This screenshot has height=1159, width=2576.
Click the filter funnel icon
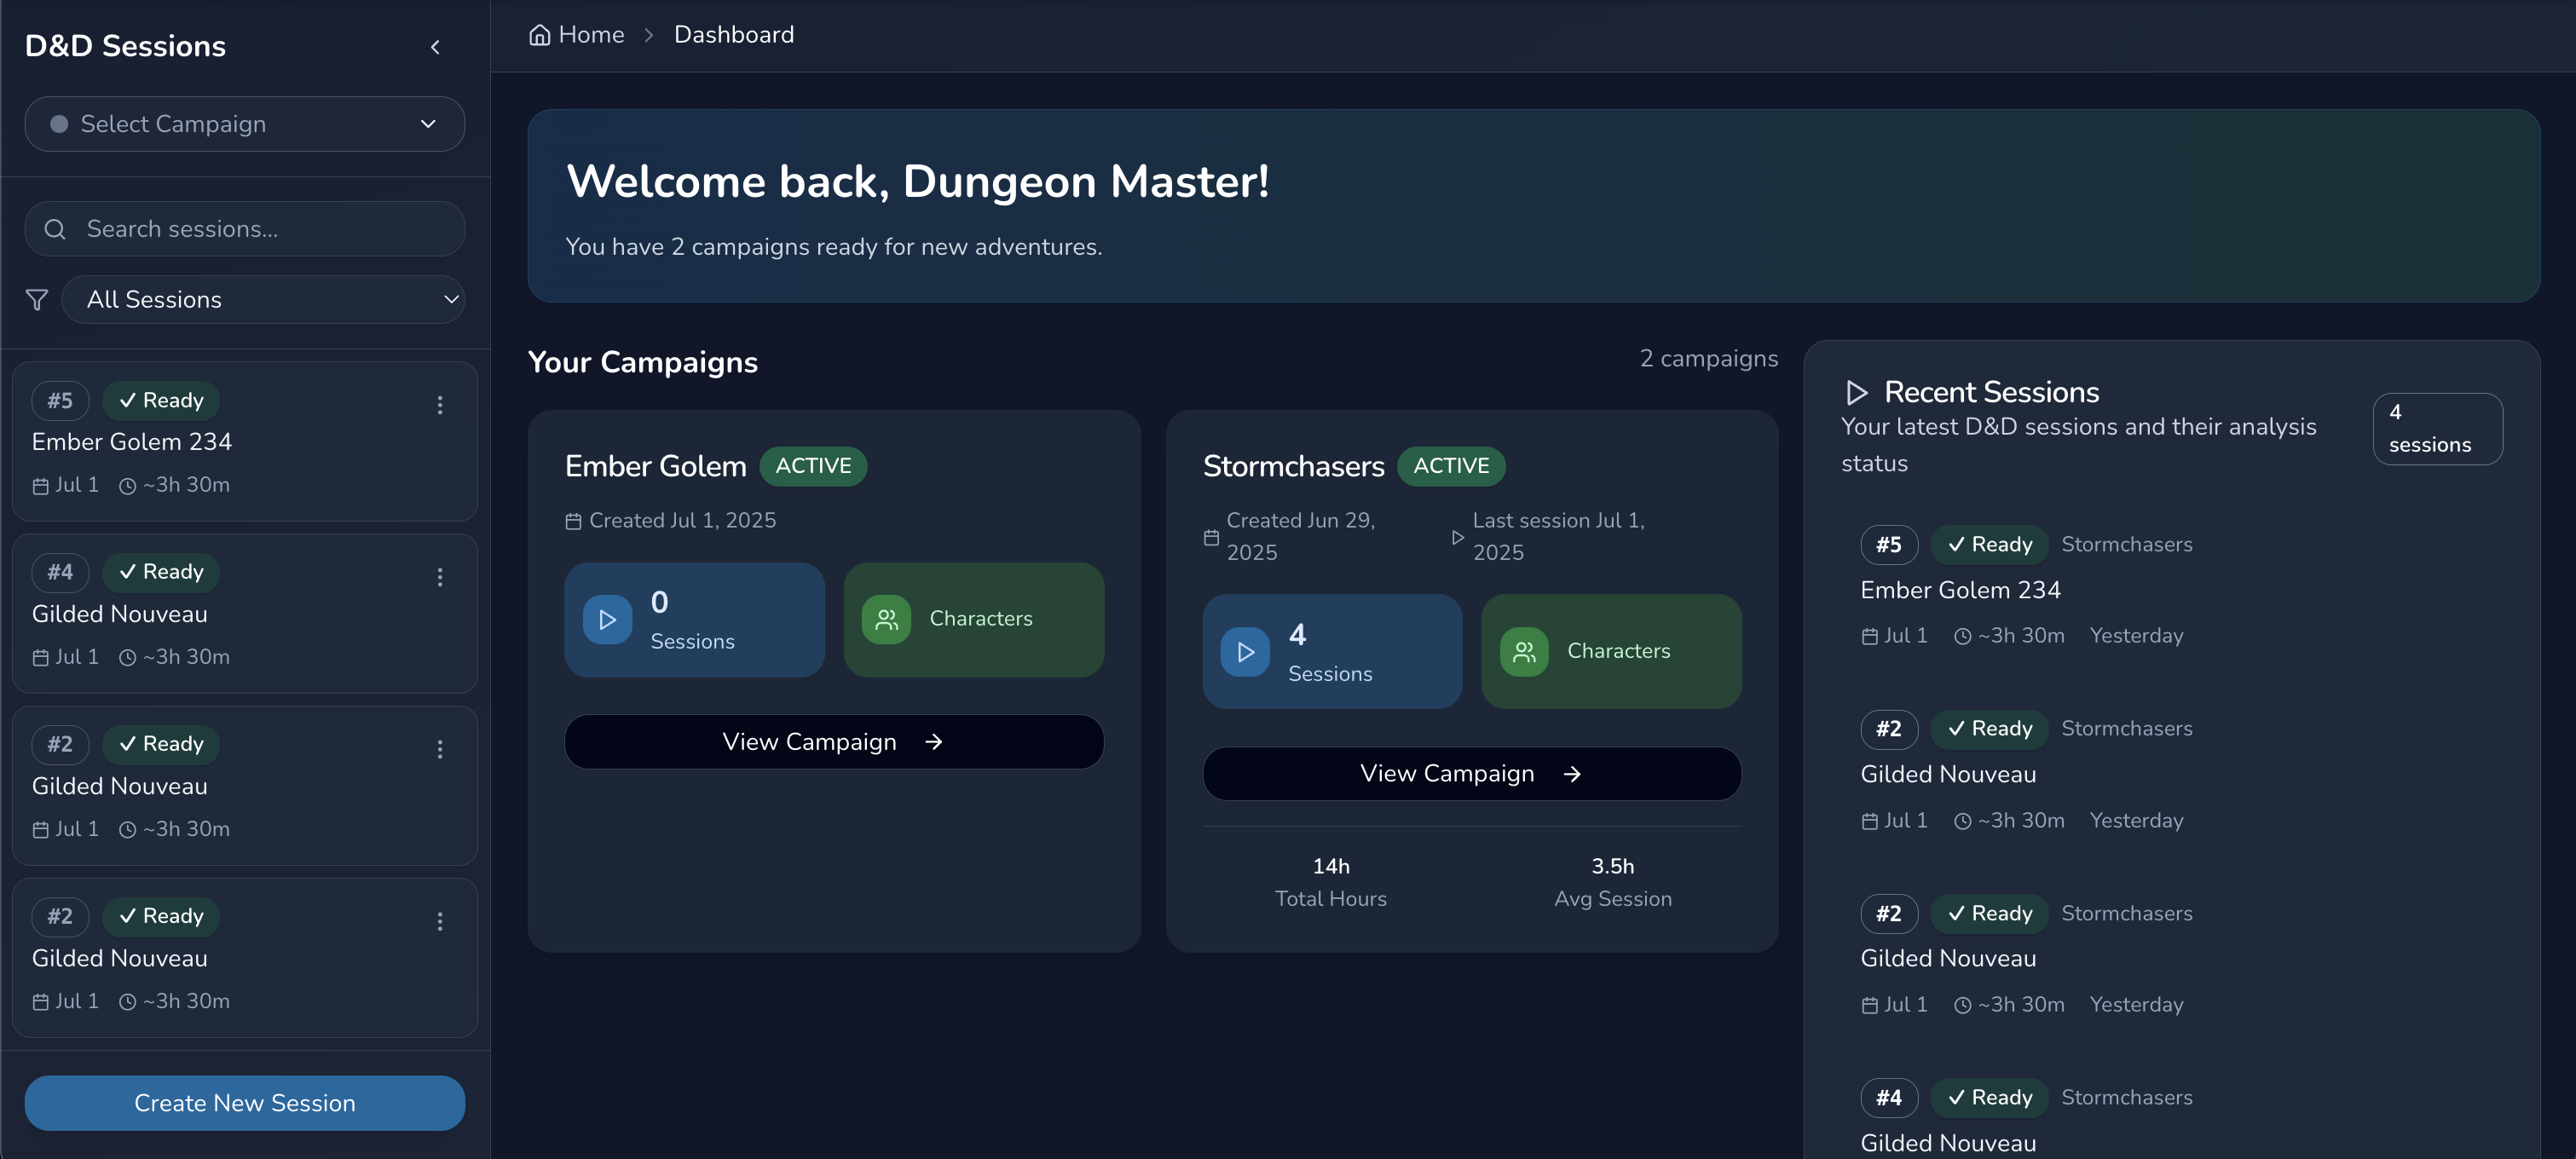37,300
